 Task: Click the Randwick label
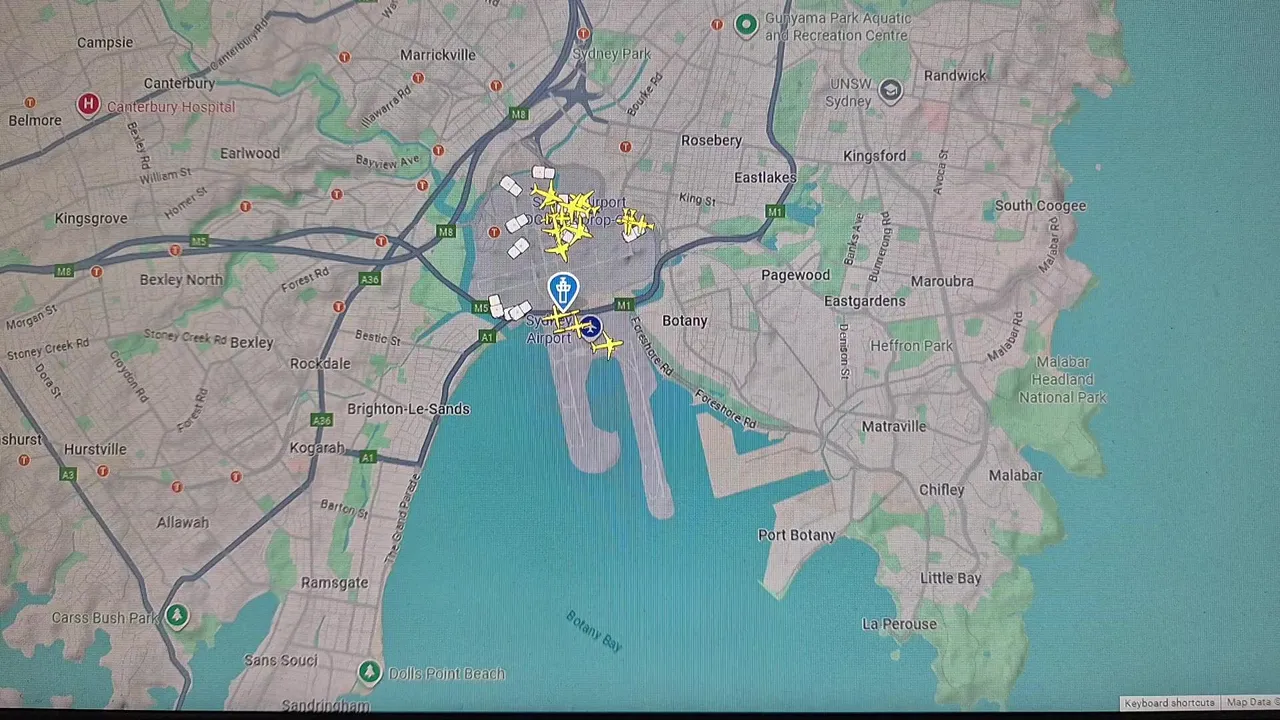[955, 75]
